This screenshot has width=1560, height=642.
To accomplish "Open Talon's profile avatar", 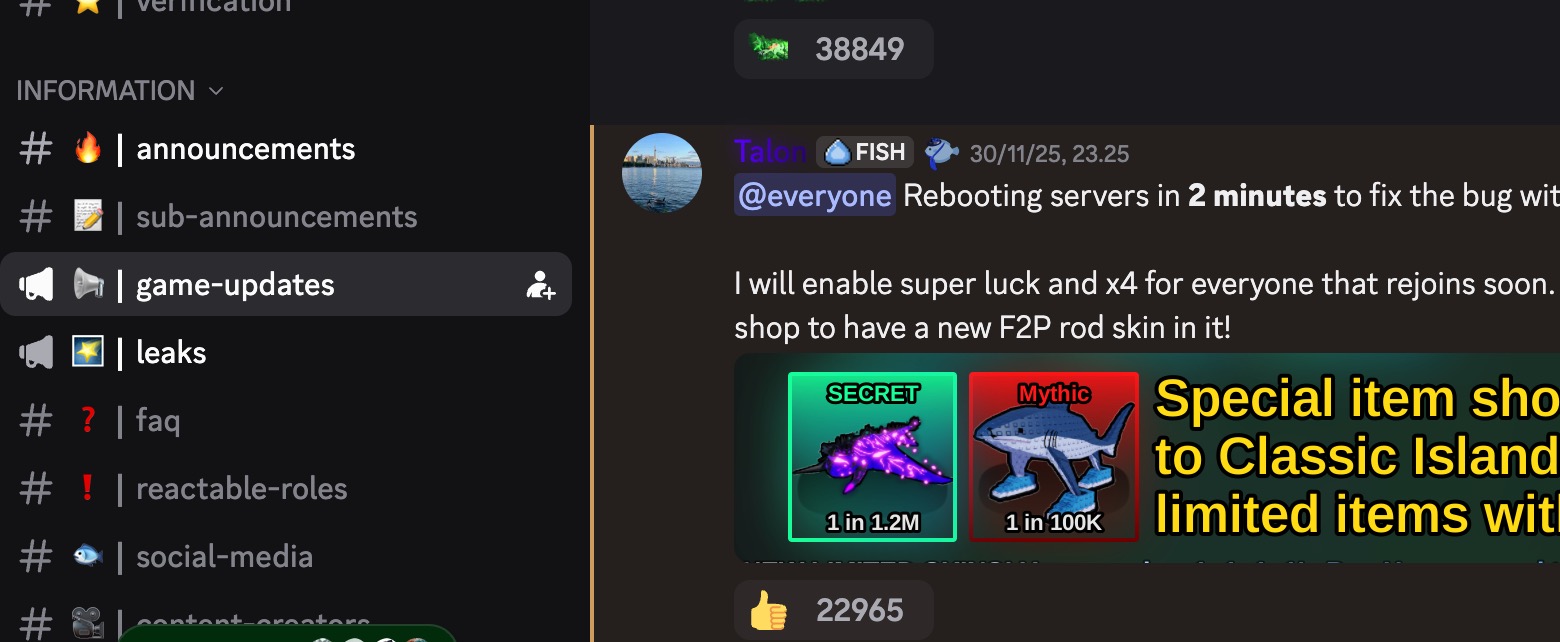I will 662,173.
